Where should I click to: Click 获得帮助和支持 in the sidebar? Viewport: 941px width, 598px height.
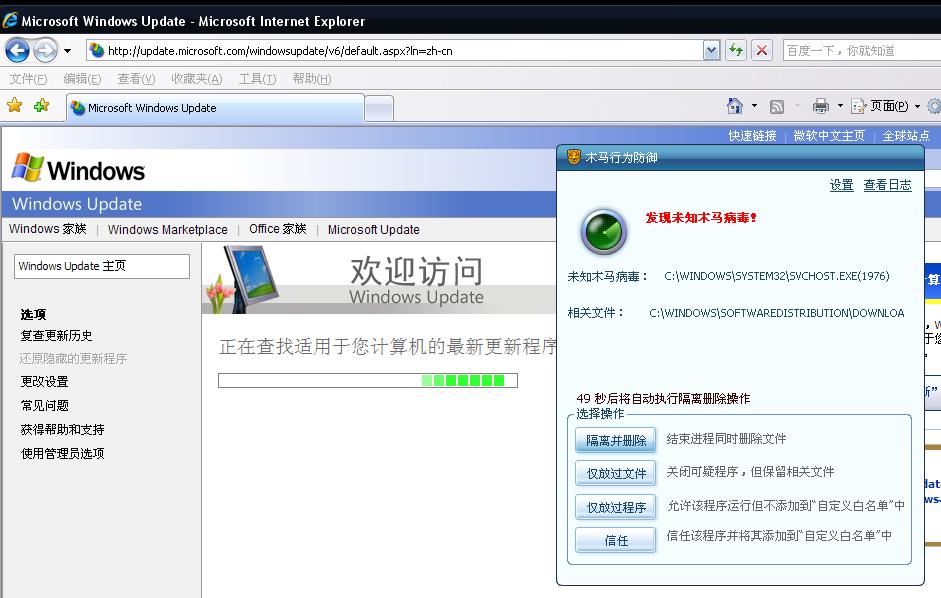point(62,429)
